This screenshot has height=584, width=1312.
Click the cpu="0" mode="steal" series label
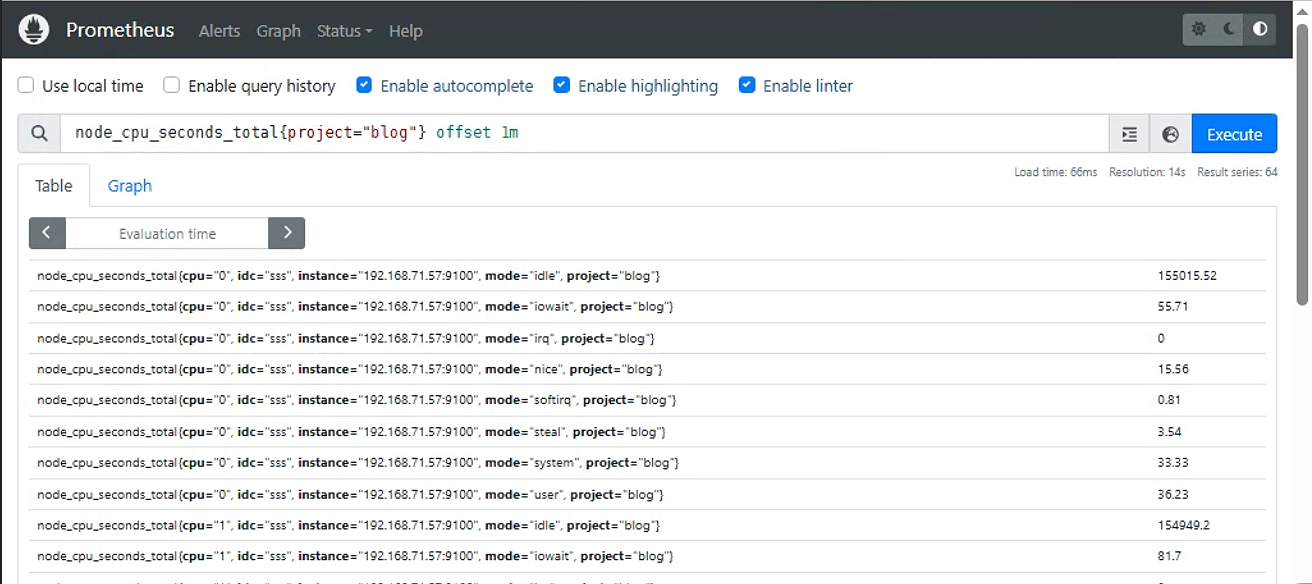coord(351,431)
